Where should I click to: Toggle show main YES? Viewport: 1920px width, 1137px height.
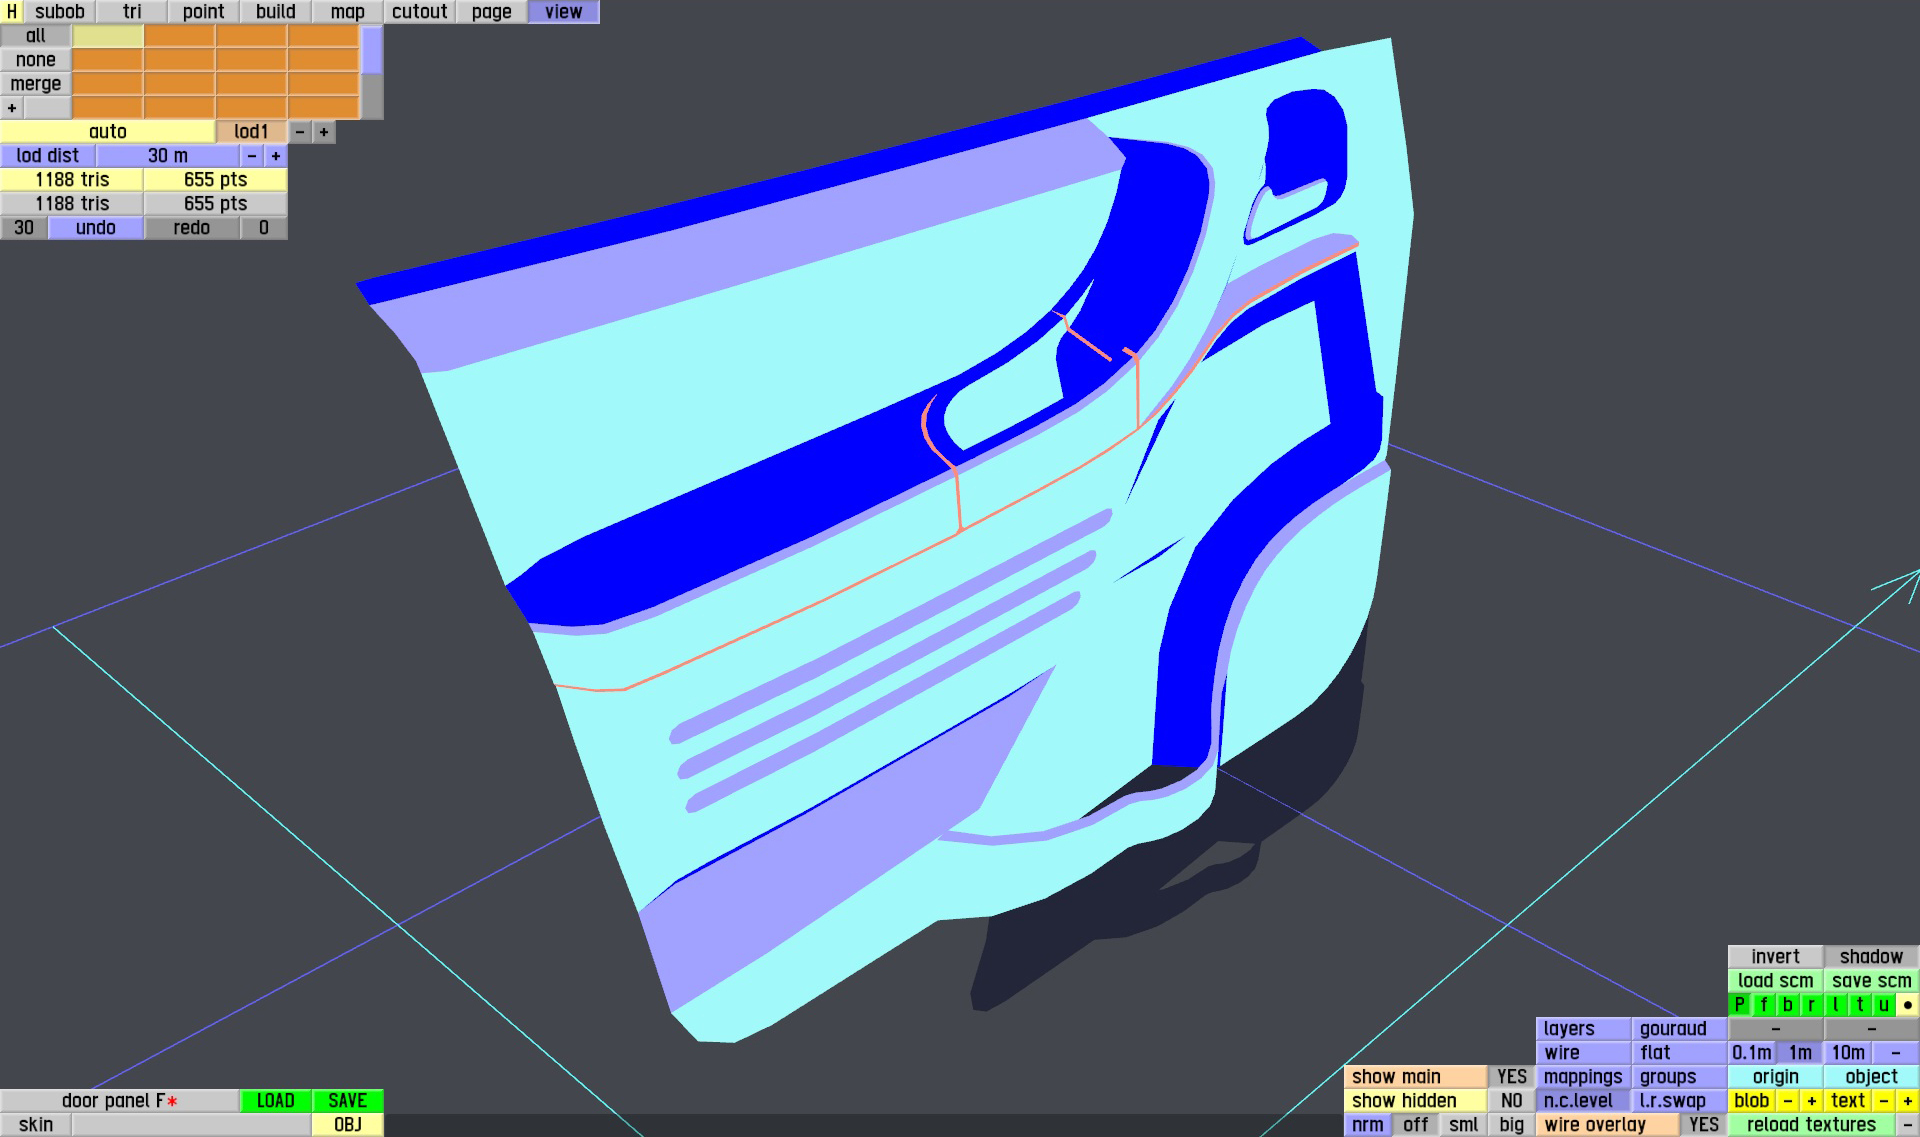click(x=1511, y=1077)
